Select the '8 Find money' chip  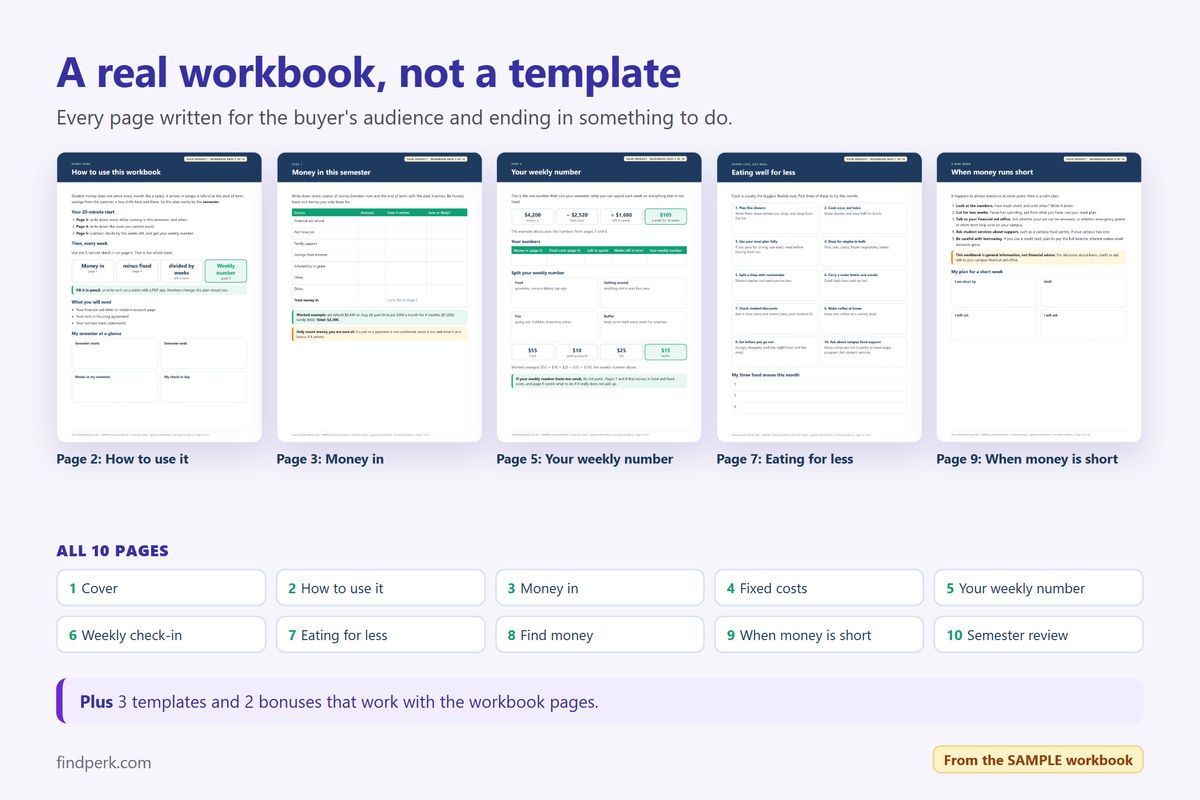600,635
